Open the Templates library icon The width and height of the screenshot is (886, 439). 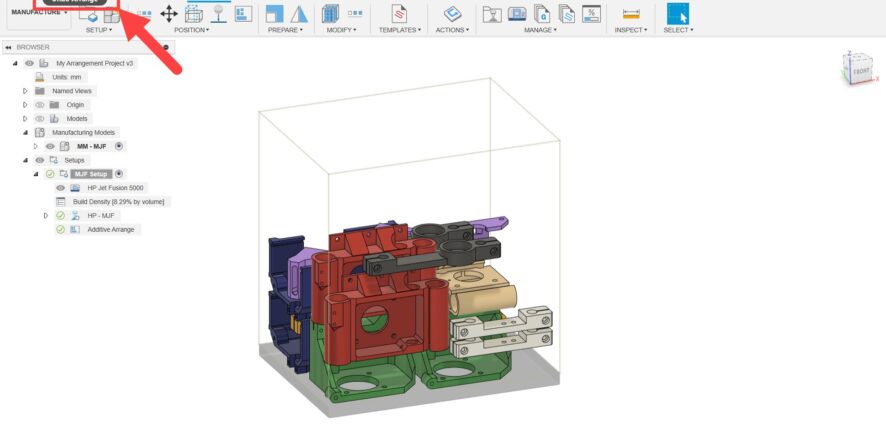point(399,13)
